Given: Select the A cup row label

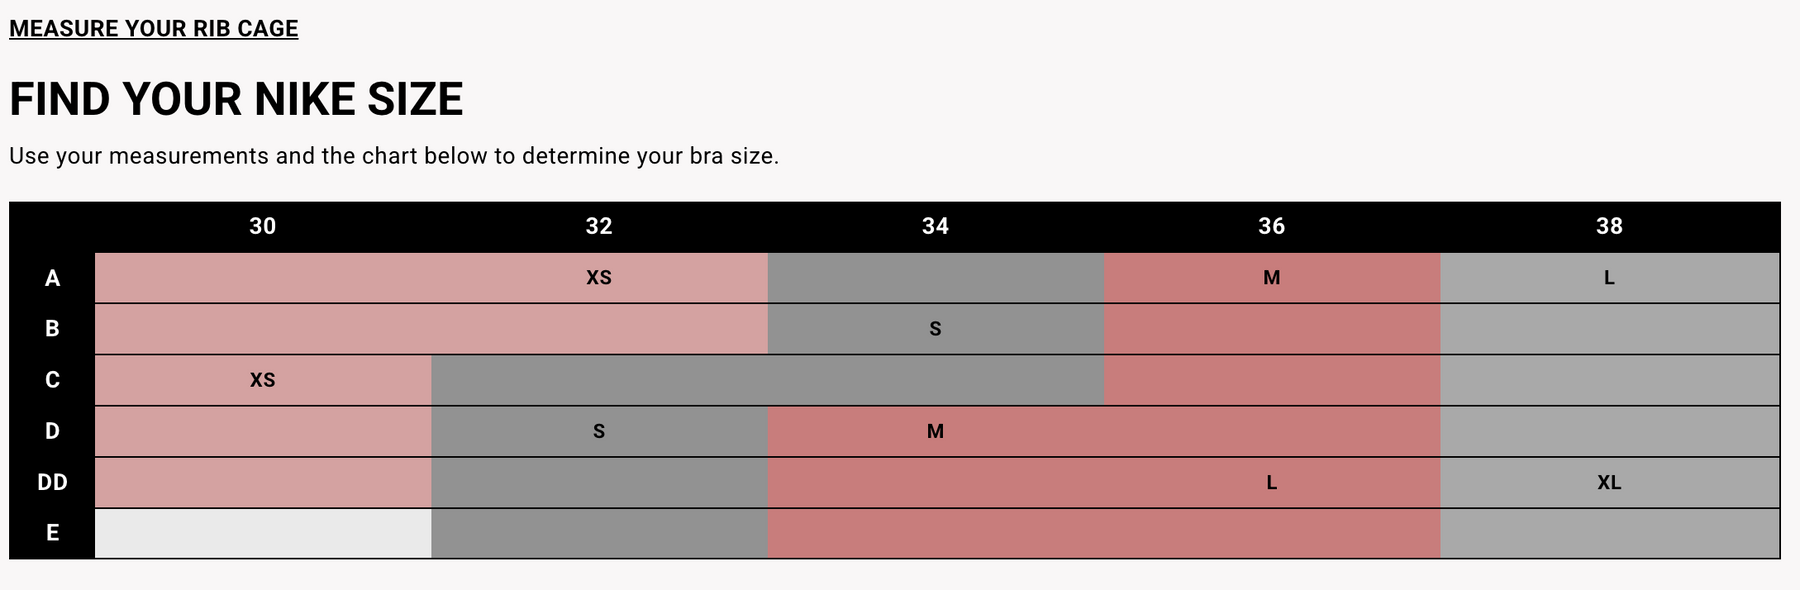Looking at the screenshot, I should click(x=52, y=278).
